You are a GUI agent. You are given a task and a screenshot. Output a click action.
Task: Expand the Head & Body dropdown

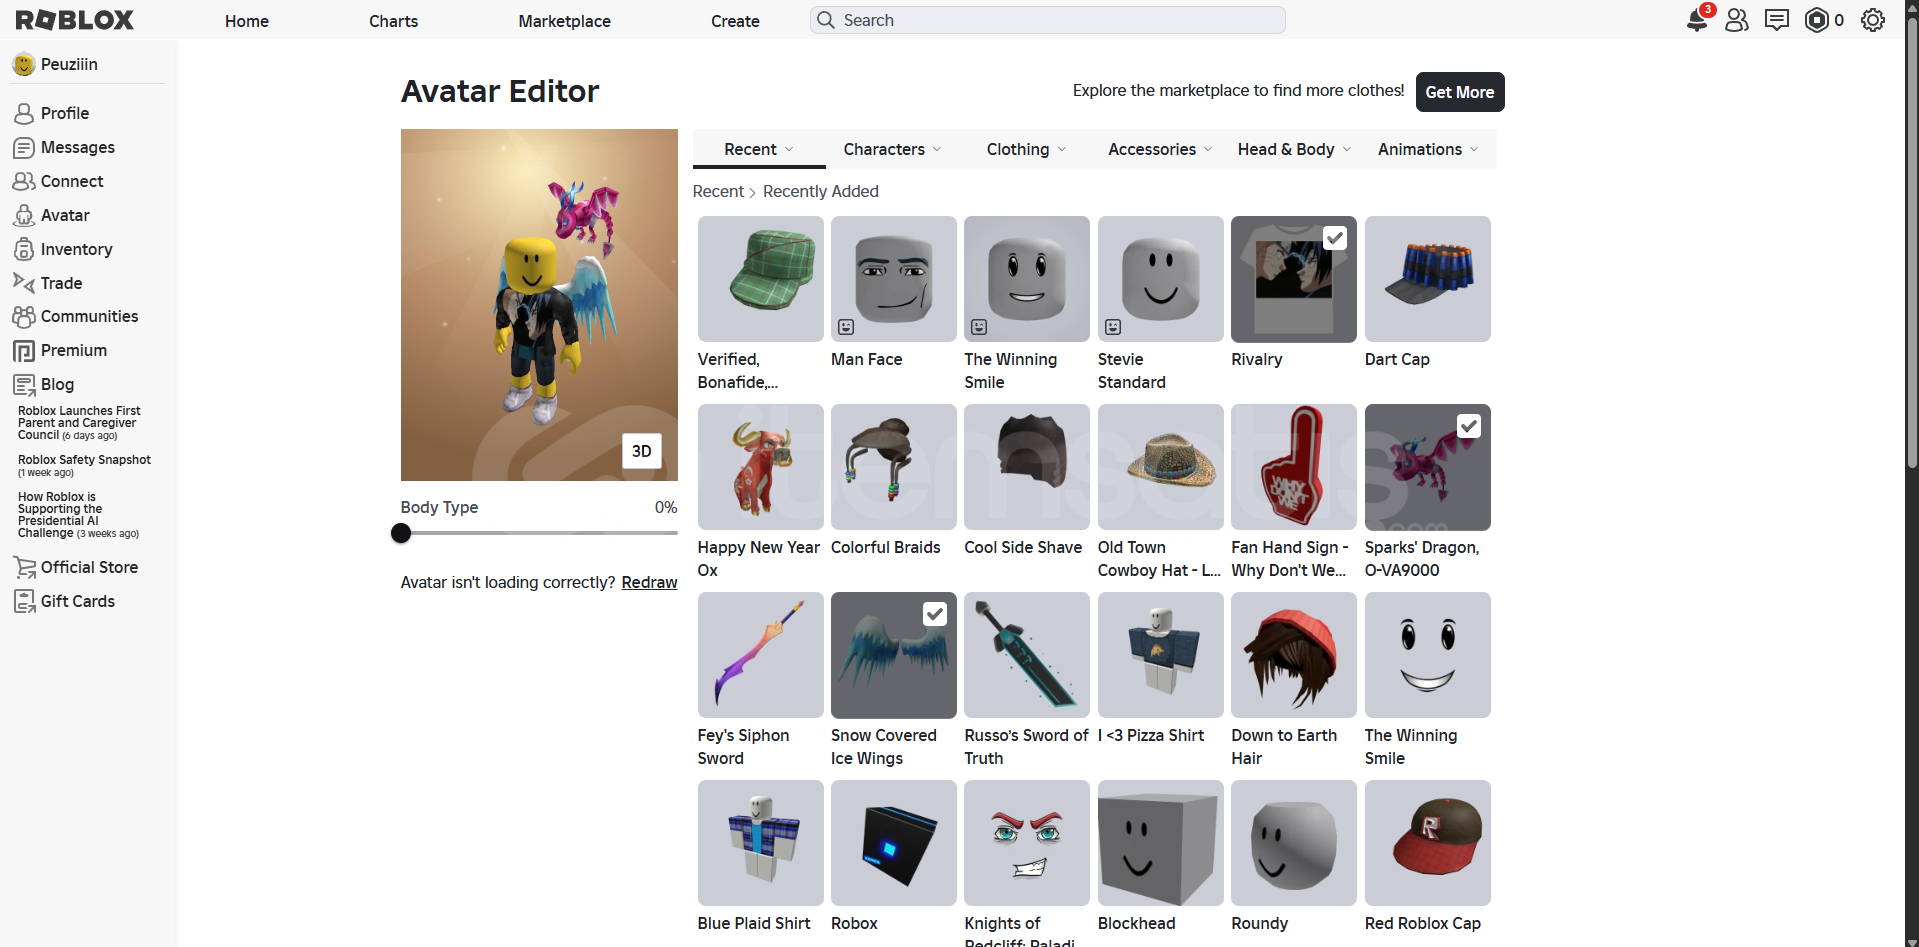point(1294,149)
